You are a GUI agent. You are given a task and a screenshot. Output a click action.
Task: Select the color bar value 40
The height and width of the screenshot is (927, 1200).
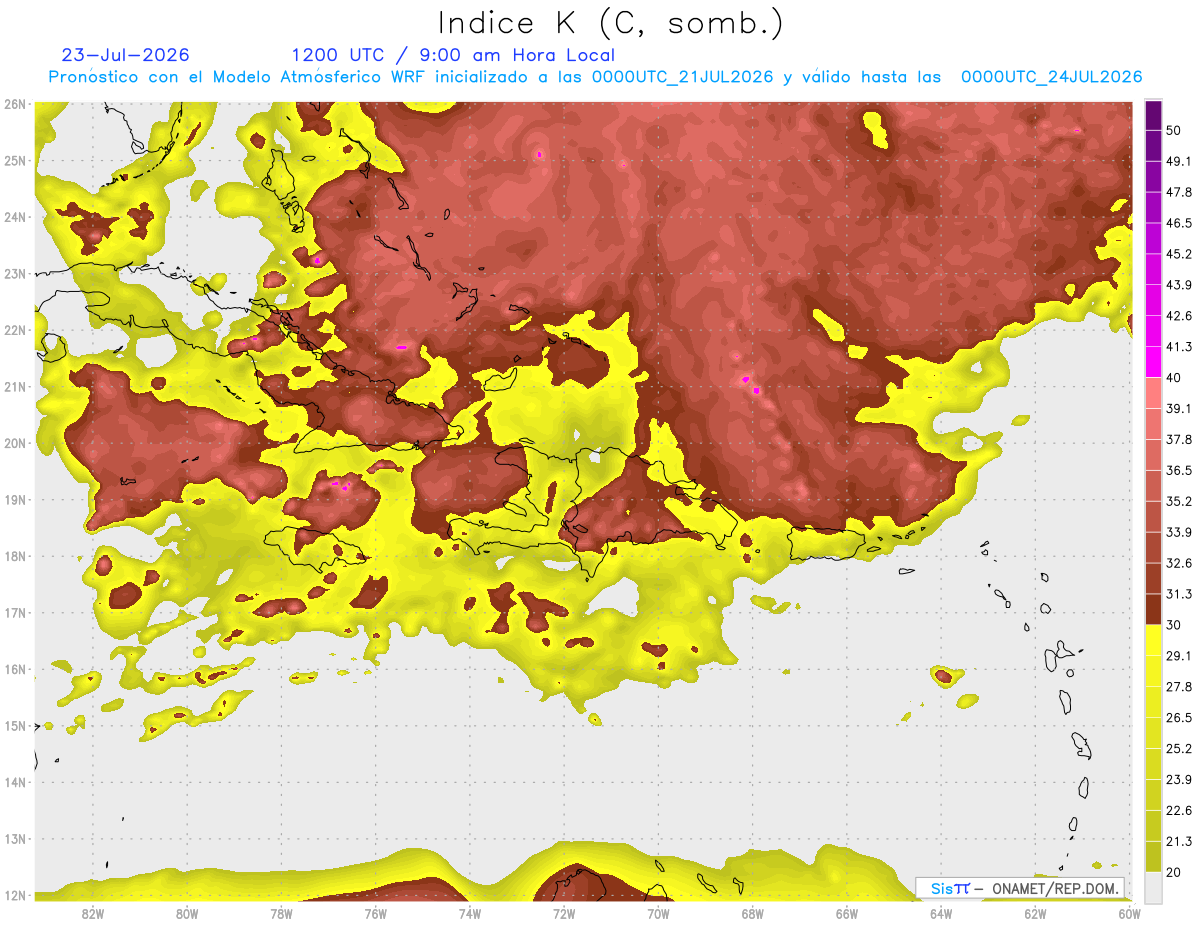pos(1173,378)
